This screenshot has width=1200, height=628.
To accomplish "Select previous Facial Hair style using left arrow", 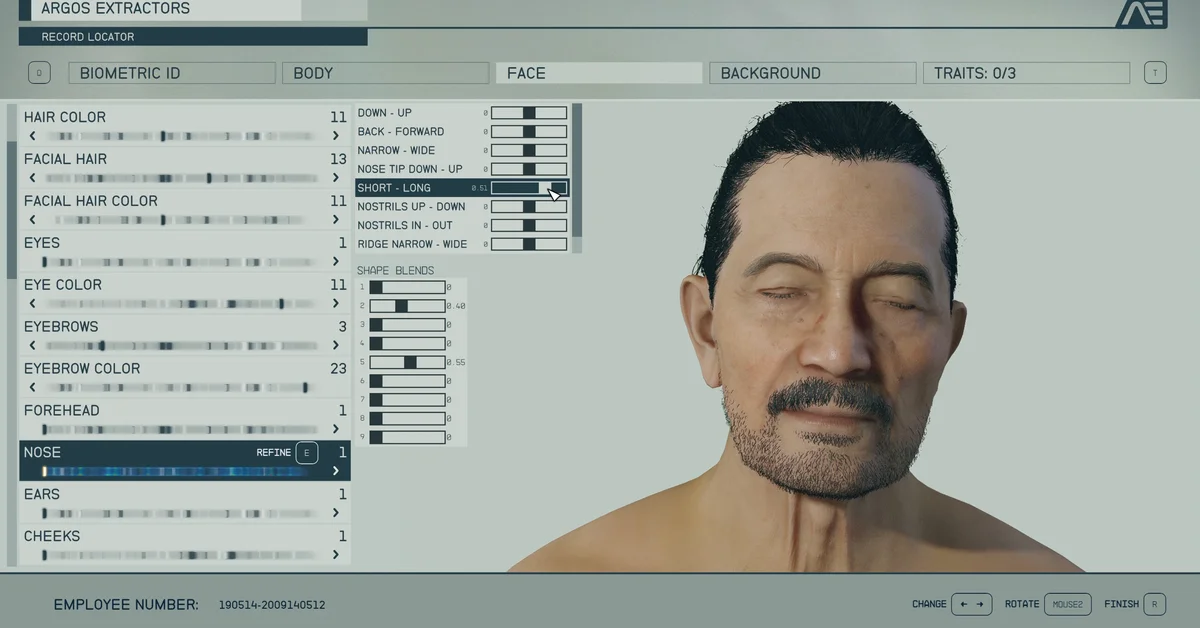I will coord(33,178).
